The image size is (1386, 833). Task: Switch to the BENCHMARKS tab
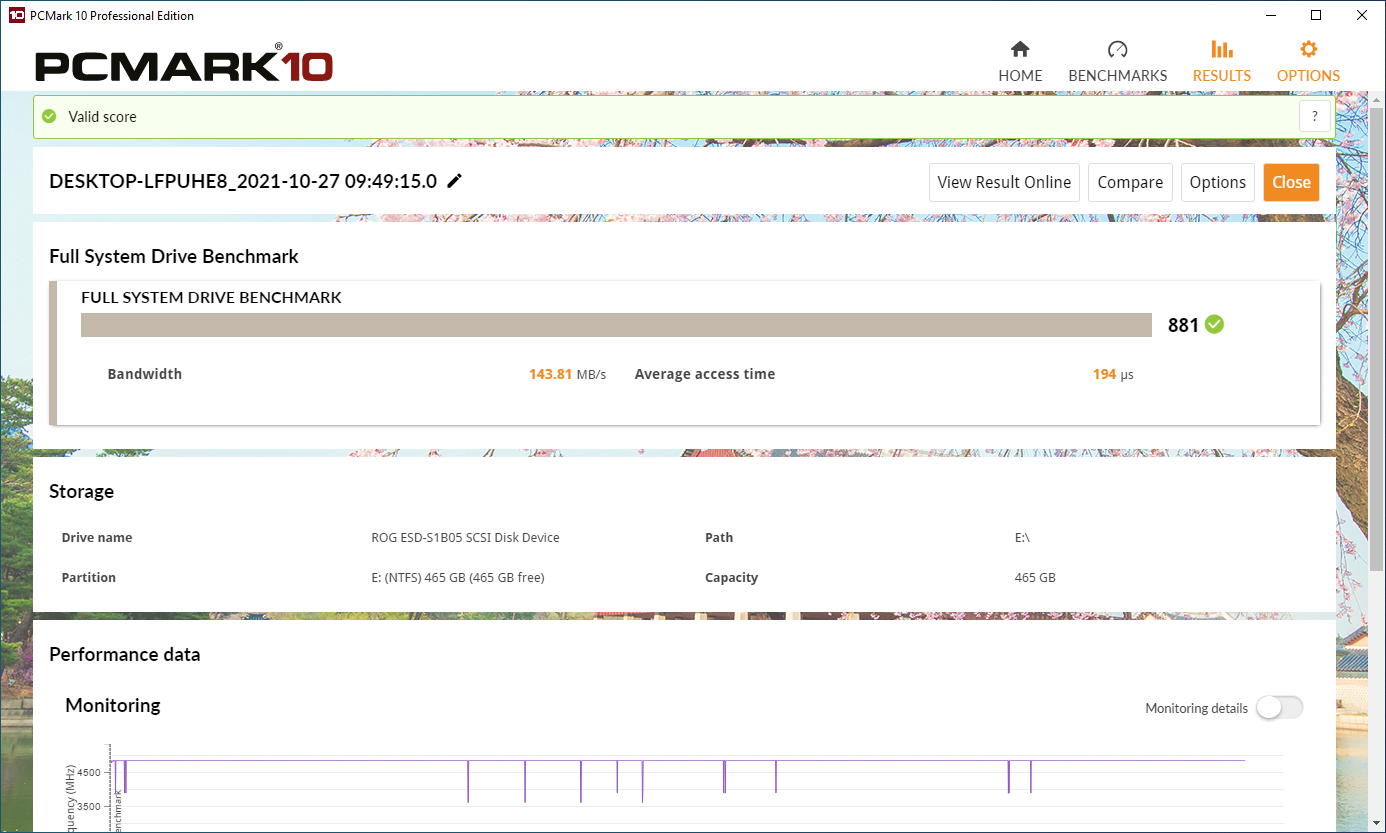pyautogui.click(x=1117, y=61)
